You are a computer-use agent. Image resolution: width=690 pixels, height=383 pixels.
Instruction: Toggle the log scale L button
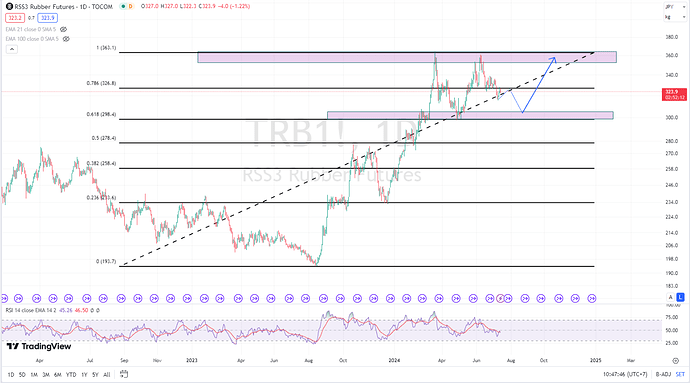click(x=680, y=298)
